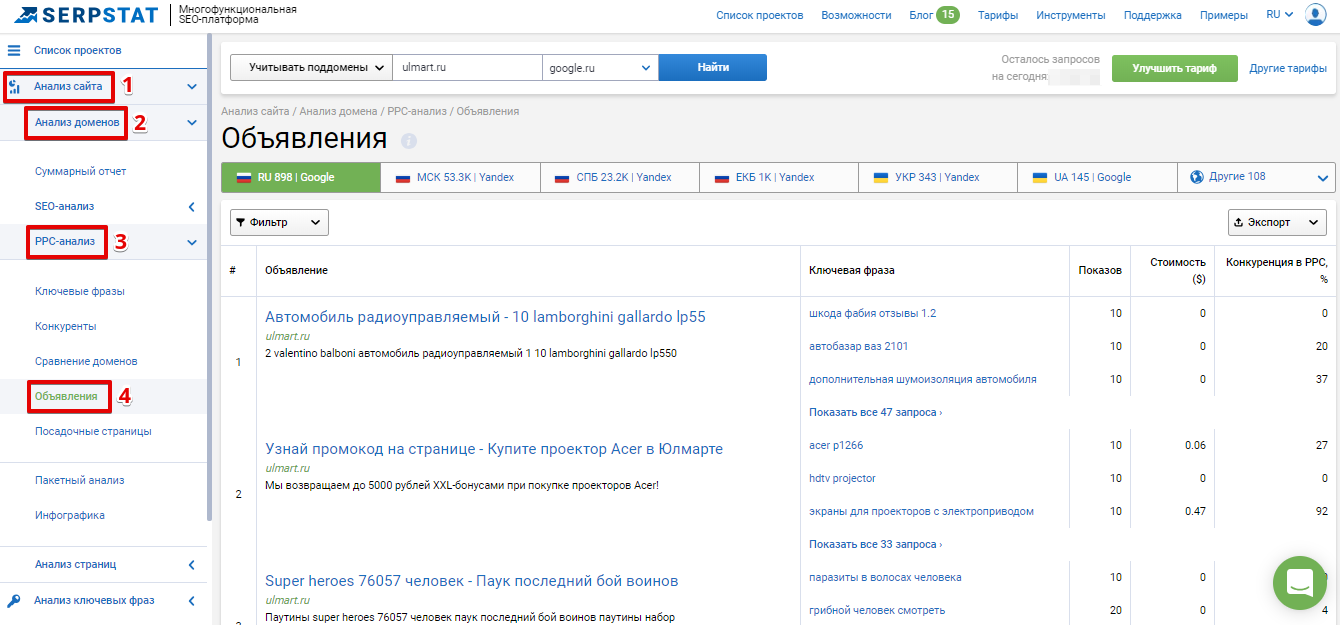Open Пакетный анализ in the sidebar
This screenshot has width=1340, height=625.
coord(80,480)
